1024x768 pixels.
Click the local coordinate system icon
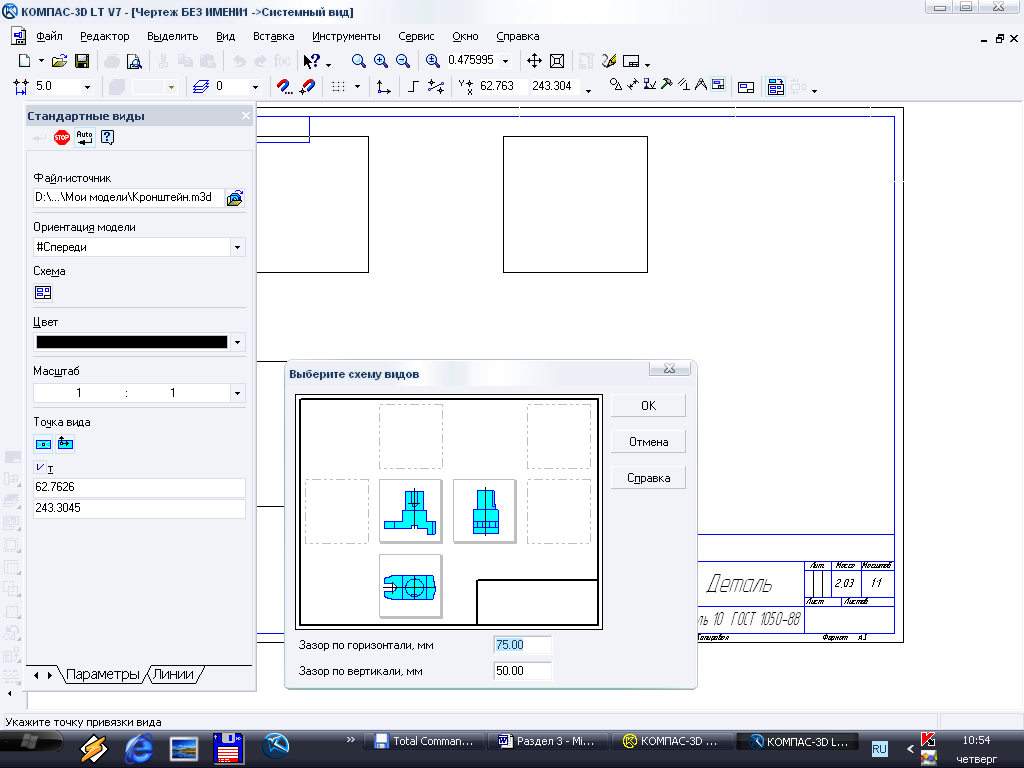tap(383, 86)
